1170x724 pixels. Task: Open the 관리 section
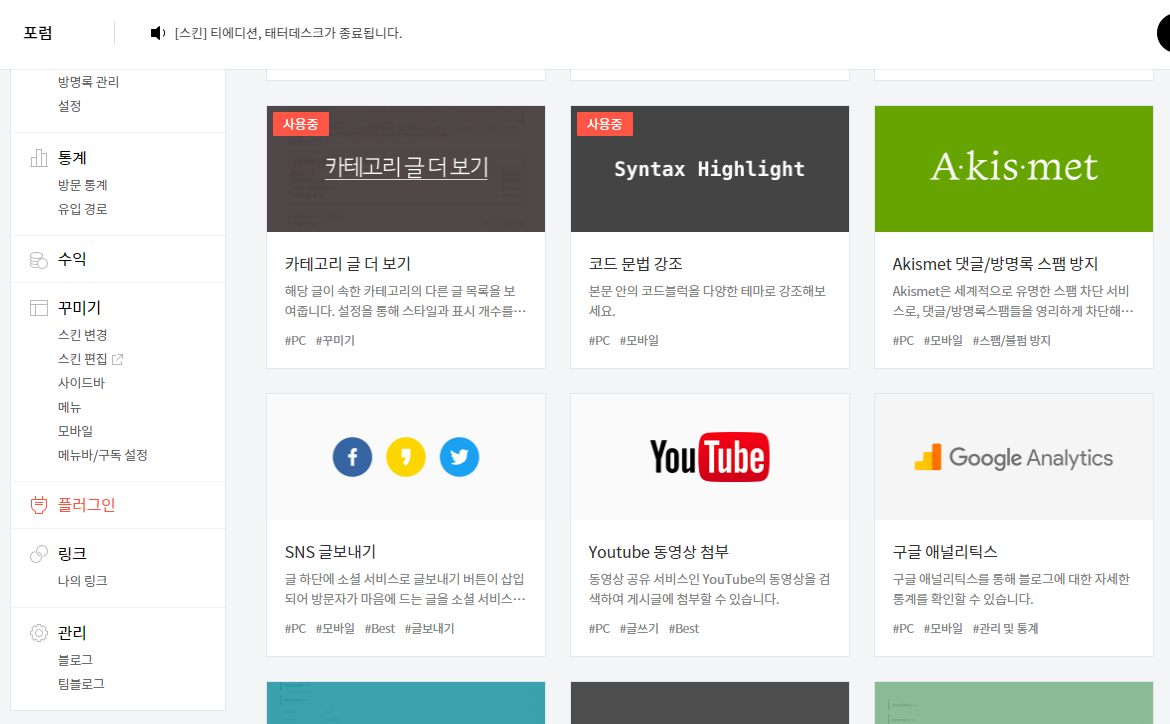72,633
